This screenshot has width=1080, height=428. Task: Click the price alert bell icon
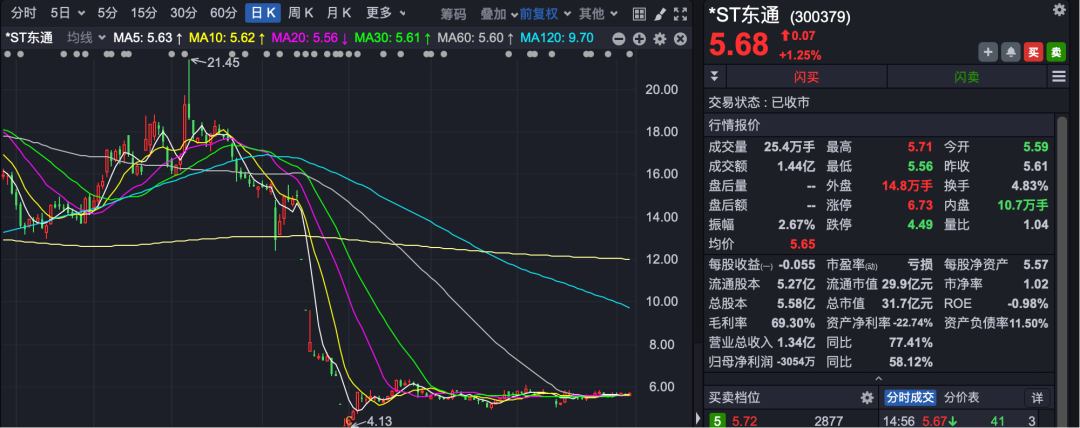point(1011,52)
